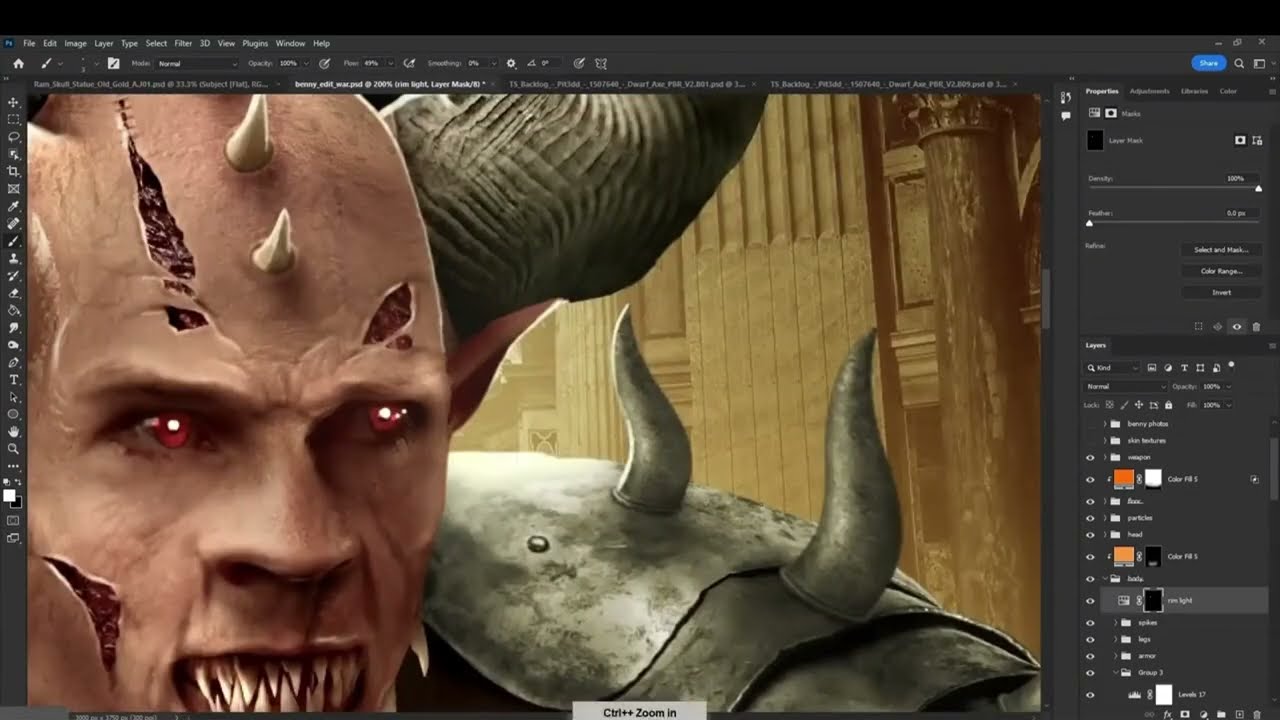Create new adjustment layer icon
The height and width of the screenshot is (720, 1280).
[x=1203, y=714]
